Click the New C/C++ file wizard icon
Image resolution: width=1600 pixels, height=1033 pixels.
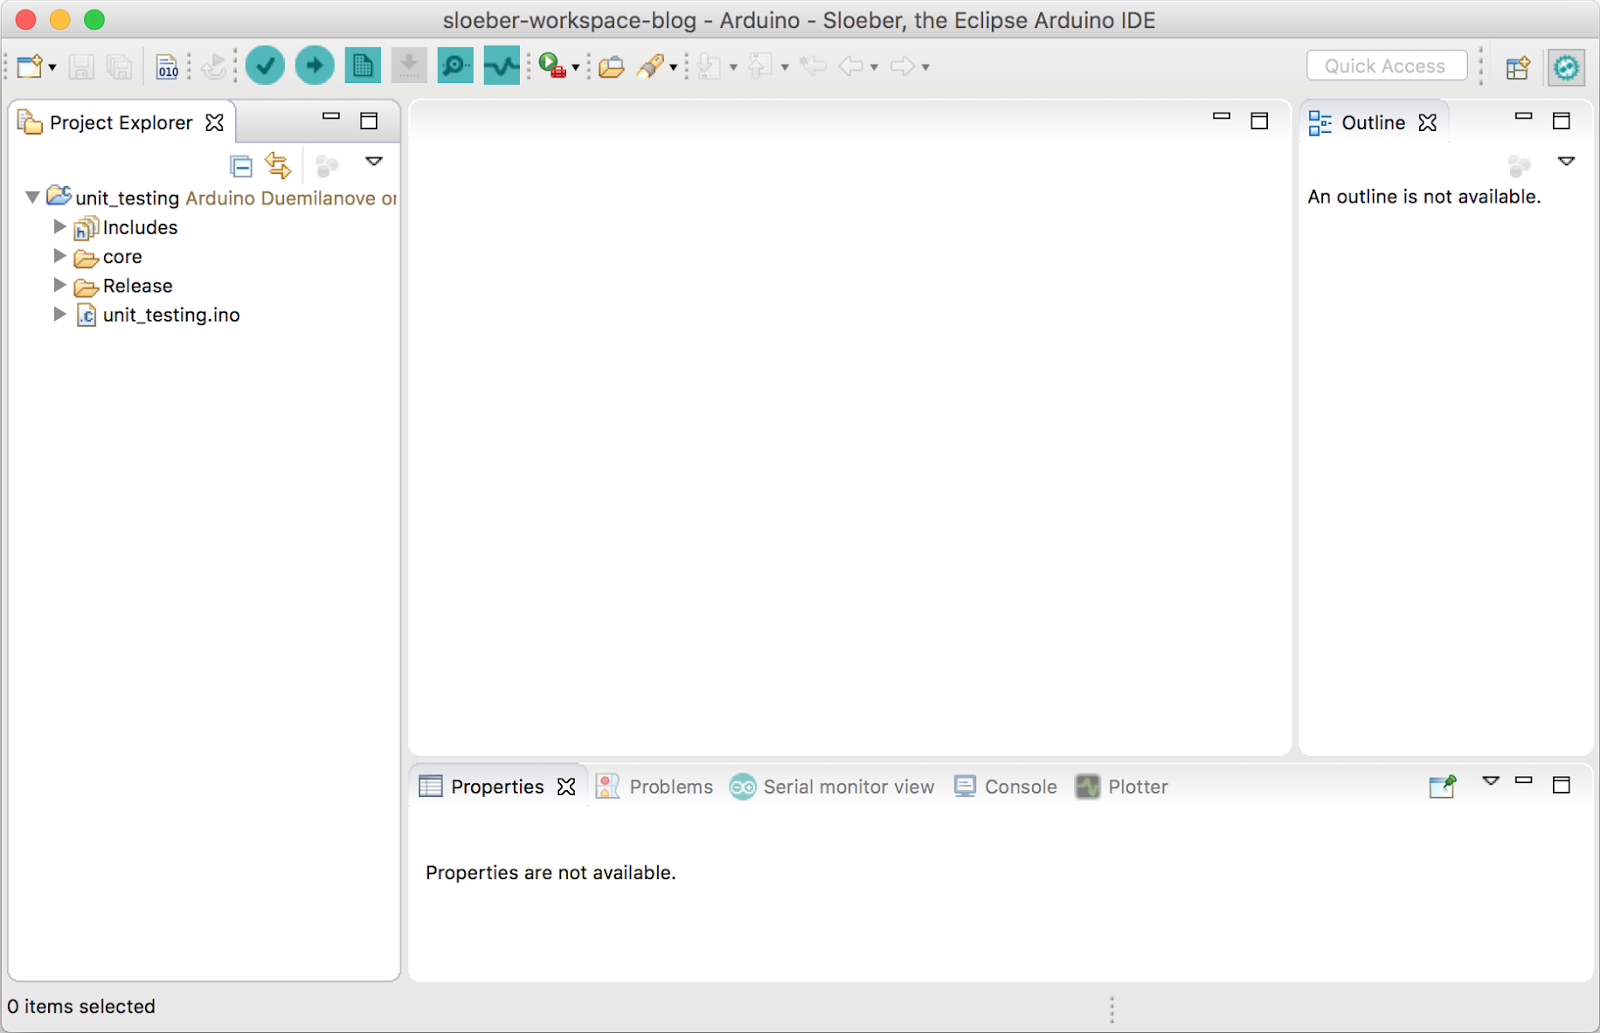28,65
